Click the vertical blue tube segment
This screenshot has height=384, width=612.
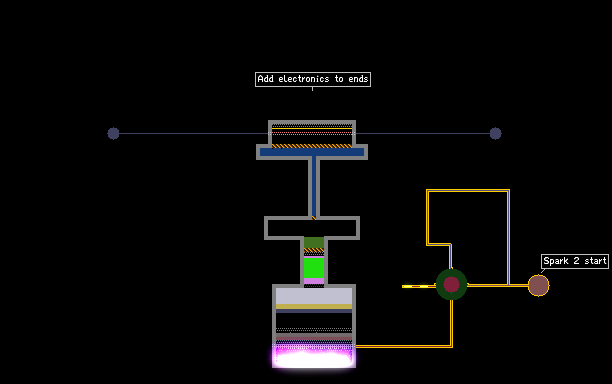point(314,187)
